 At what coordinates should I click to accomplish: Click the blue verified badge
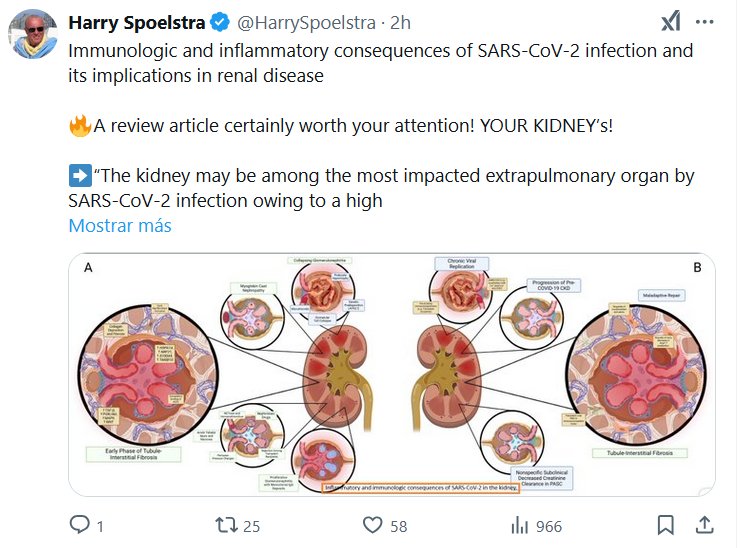pyautogui.click(x=223, y=23)
